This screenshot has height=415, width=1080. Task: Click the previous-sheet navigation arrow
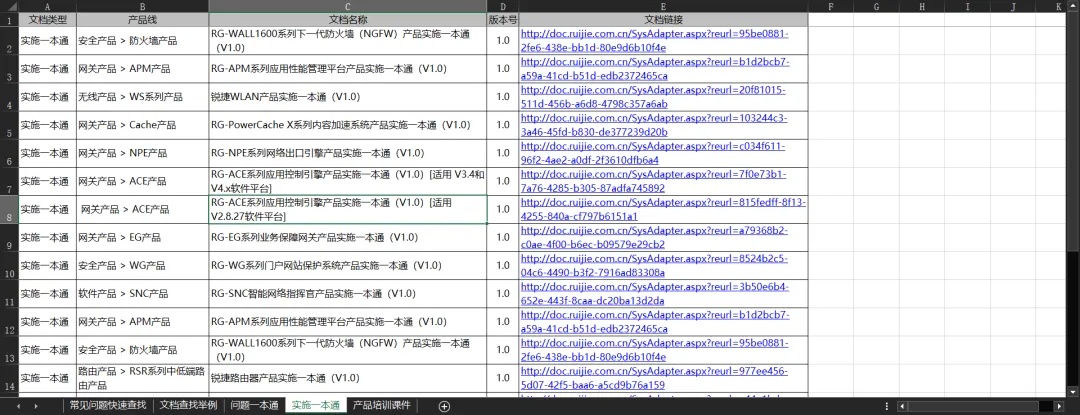19,406
